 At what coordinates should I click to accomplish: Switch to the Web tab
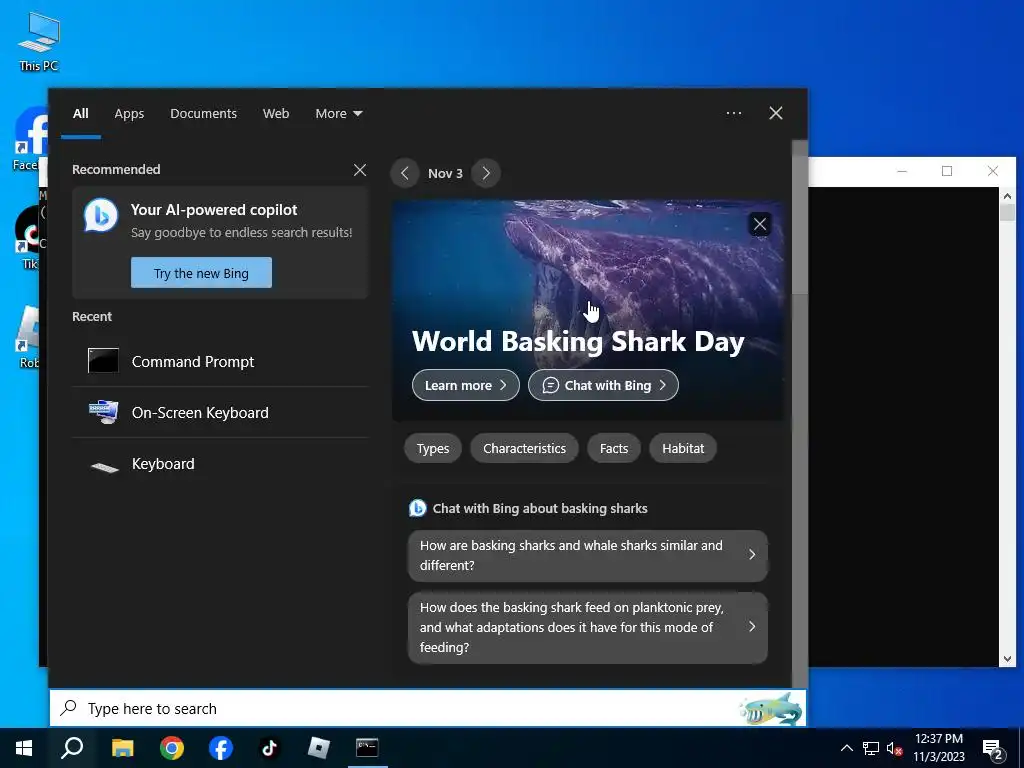(276, 114)
